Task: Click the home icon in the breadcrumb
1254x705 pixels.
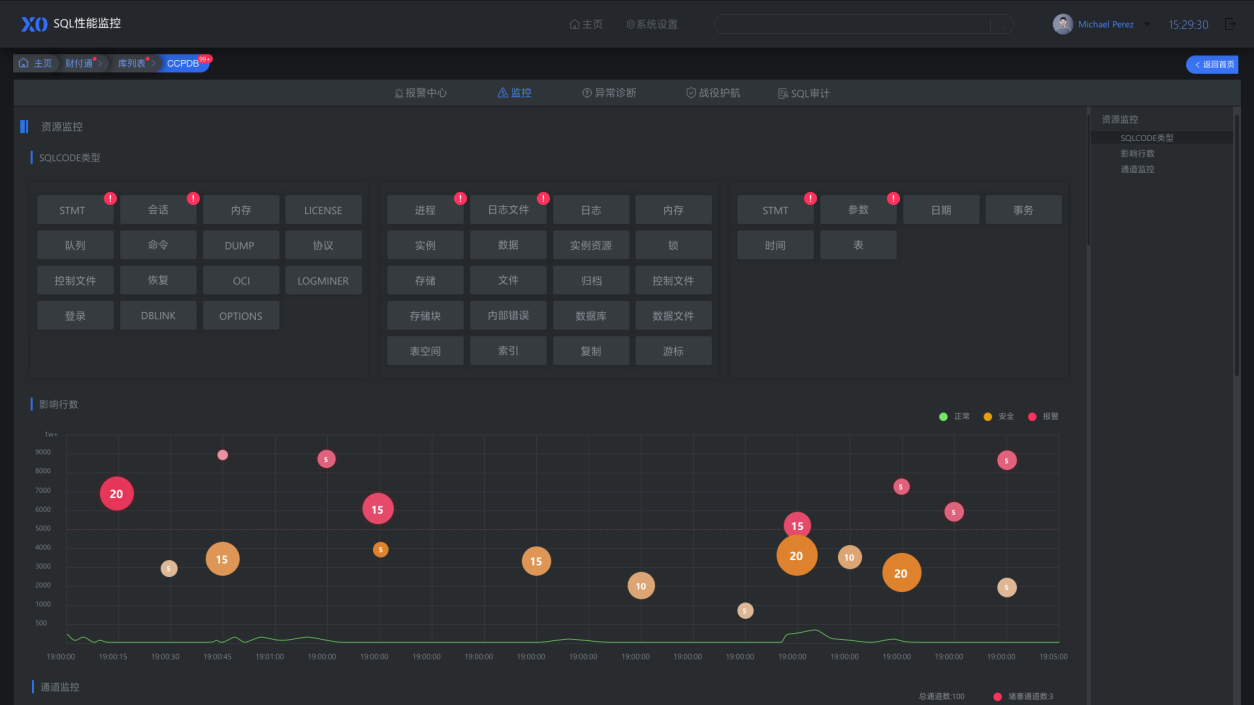Action: [x=23, y=63]
